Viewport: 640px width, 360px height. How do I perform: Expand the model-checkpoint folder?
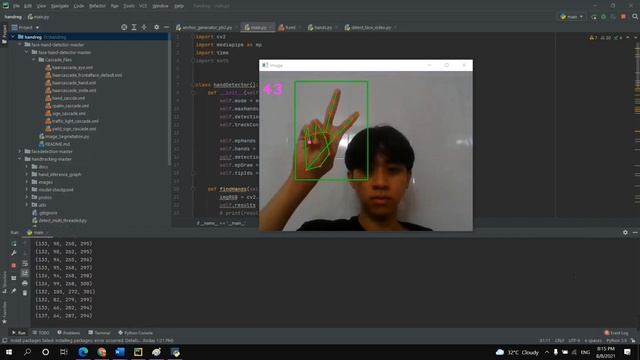tap(27, 190)
